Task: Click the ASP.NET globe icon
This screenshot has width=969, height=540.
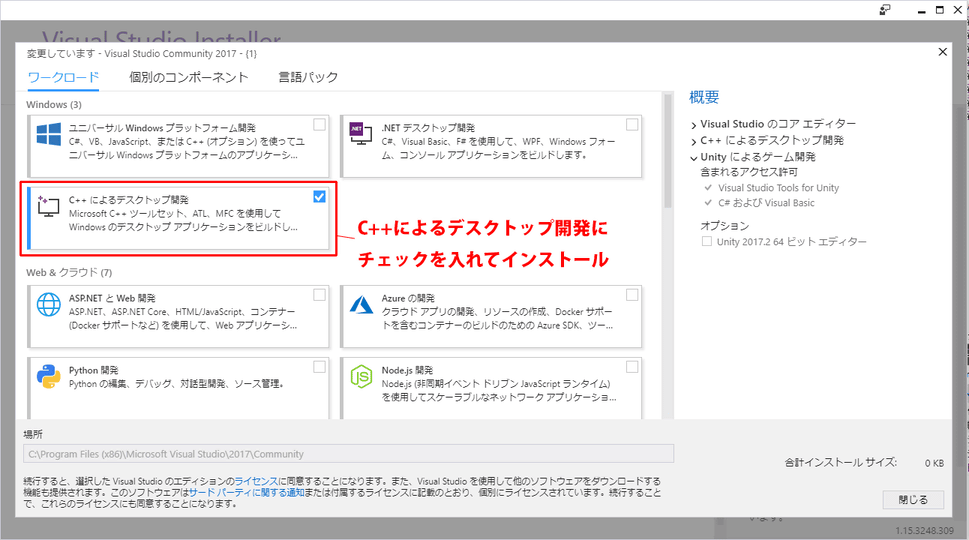Action: 49,305
